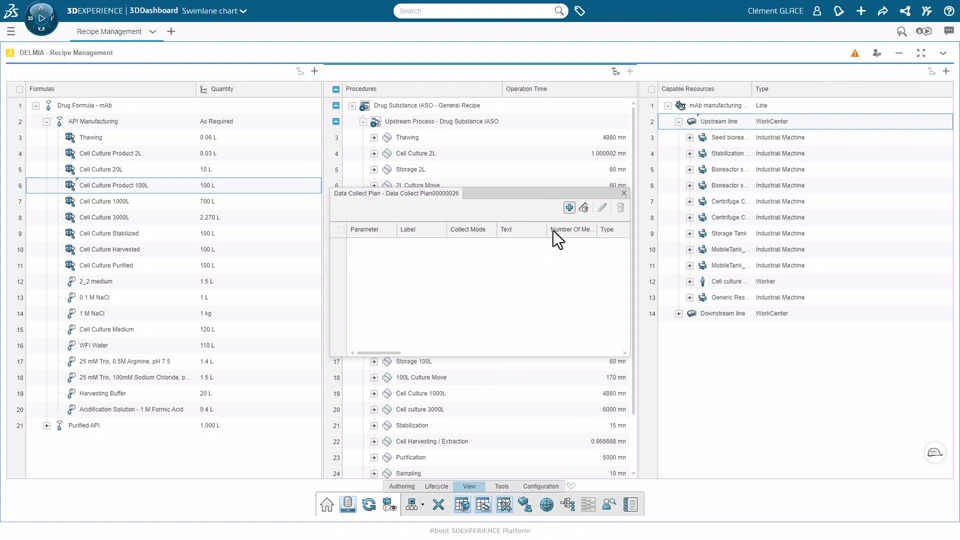Add a new dashboard tab with plus
This screenshot has height=540, width=960.
171,31
